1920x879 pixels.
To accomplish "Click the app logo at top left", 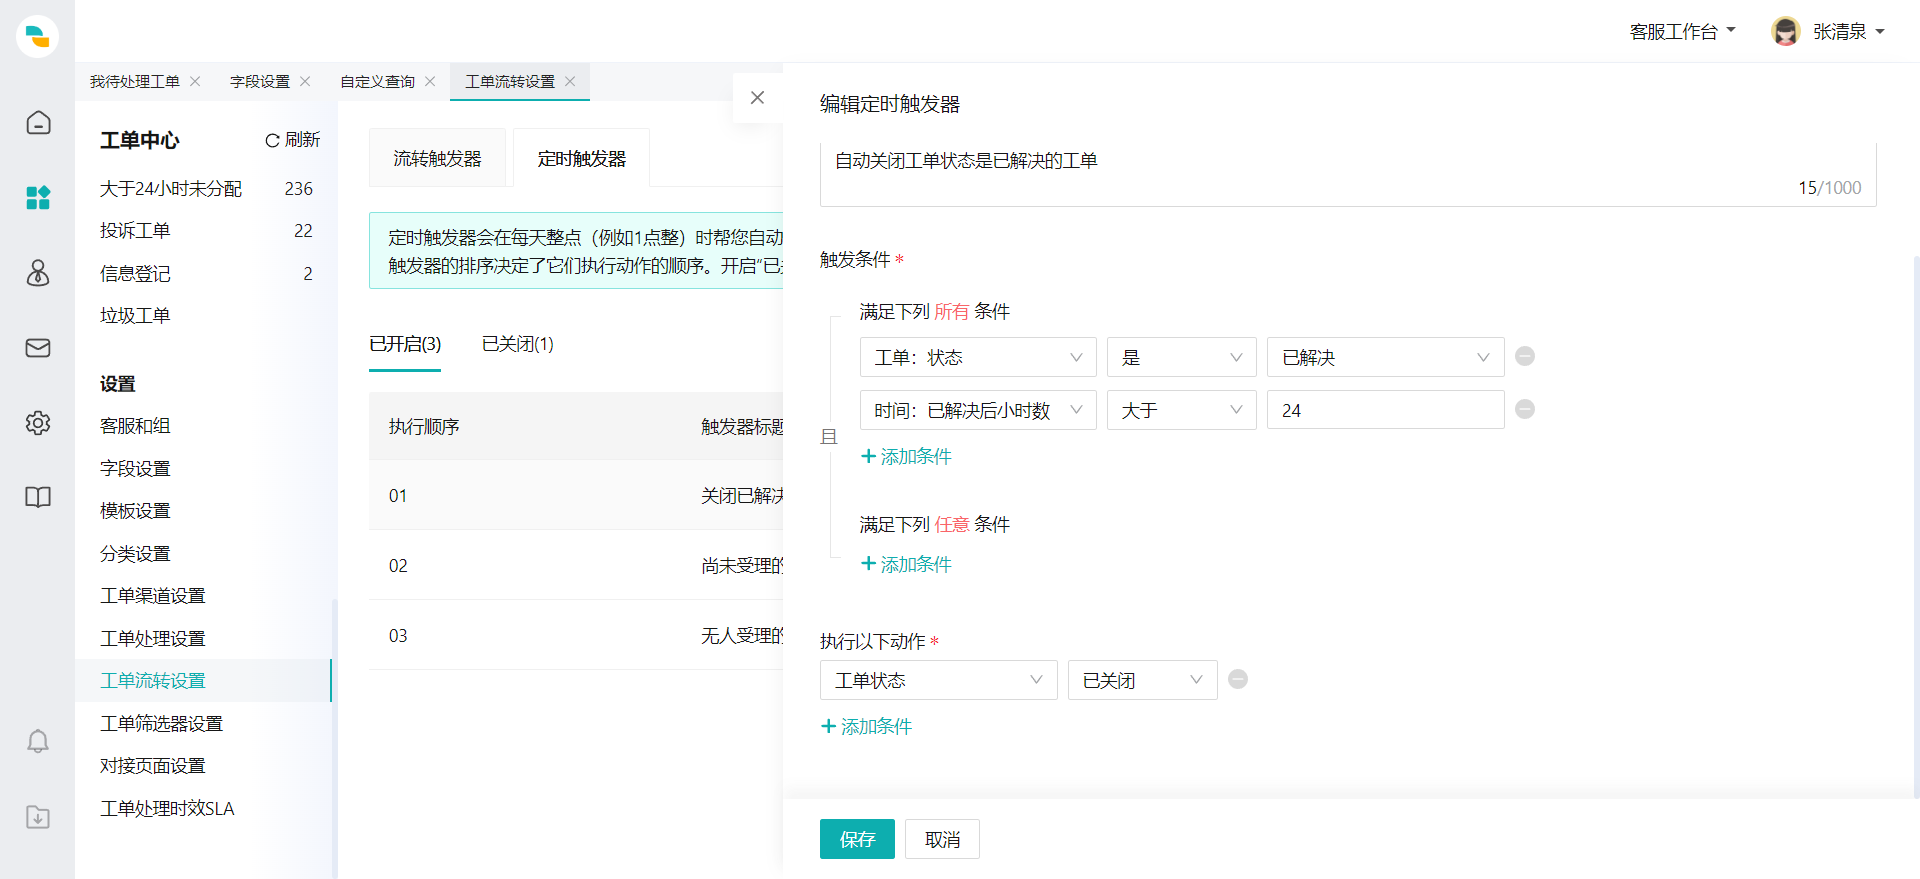I will tap(37, 37).
